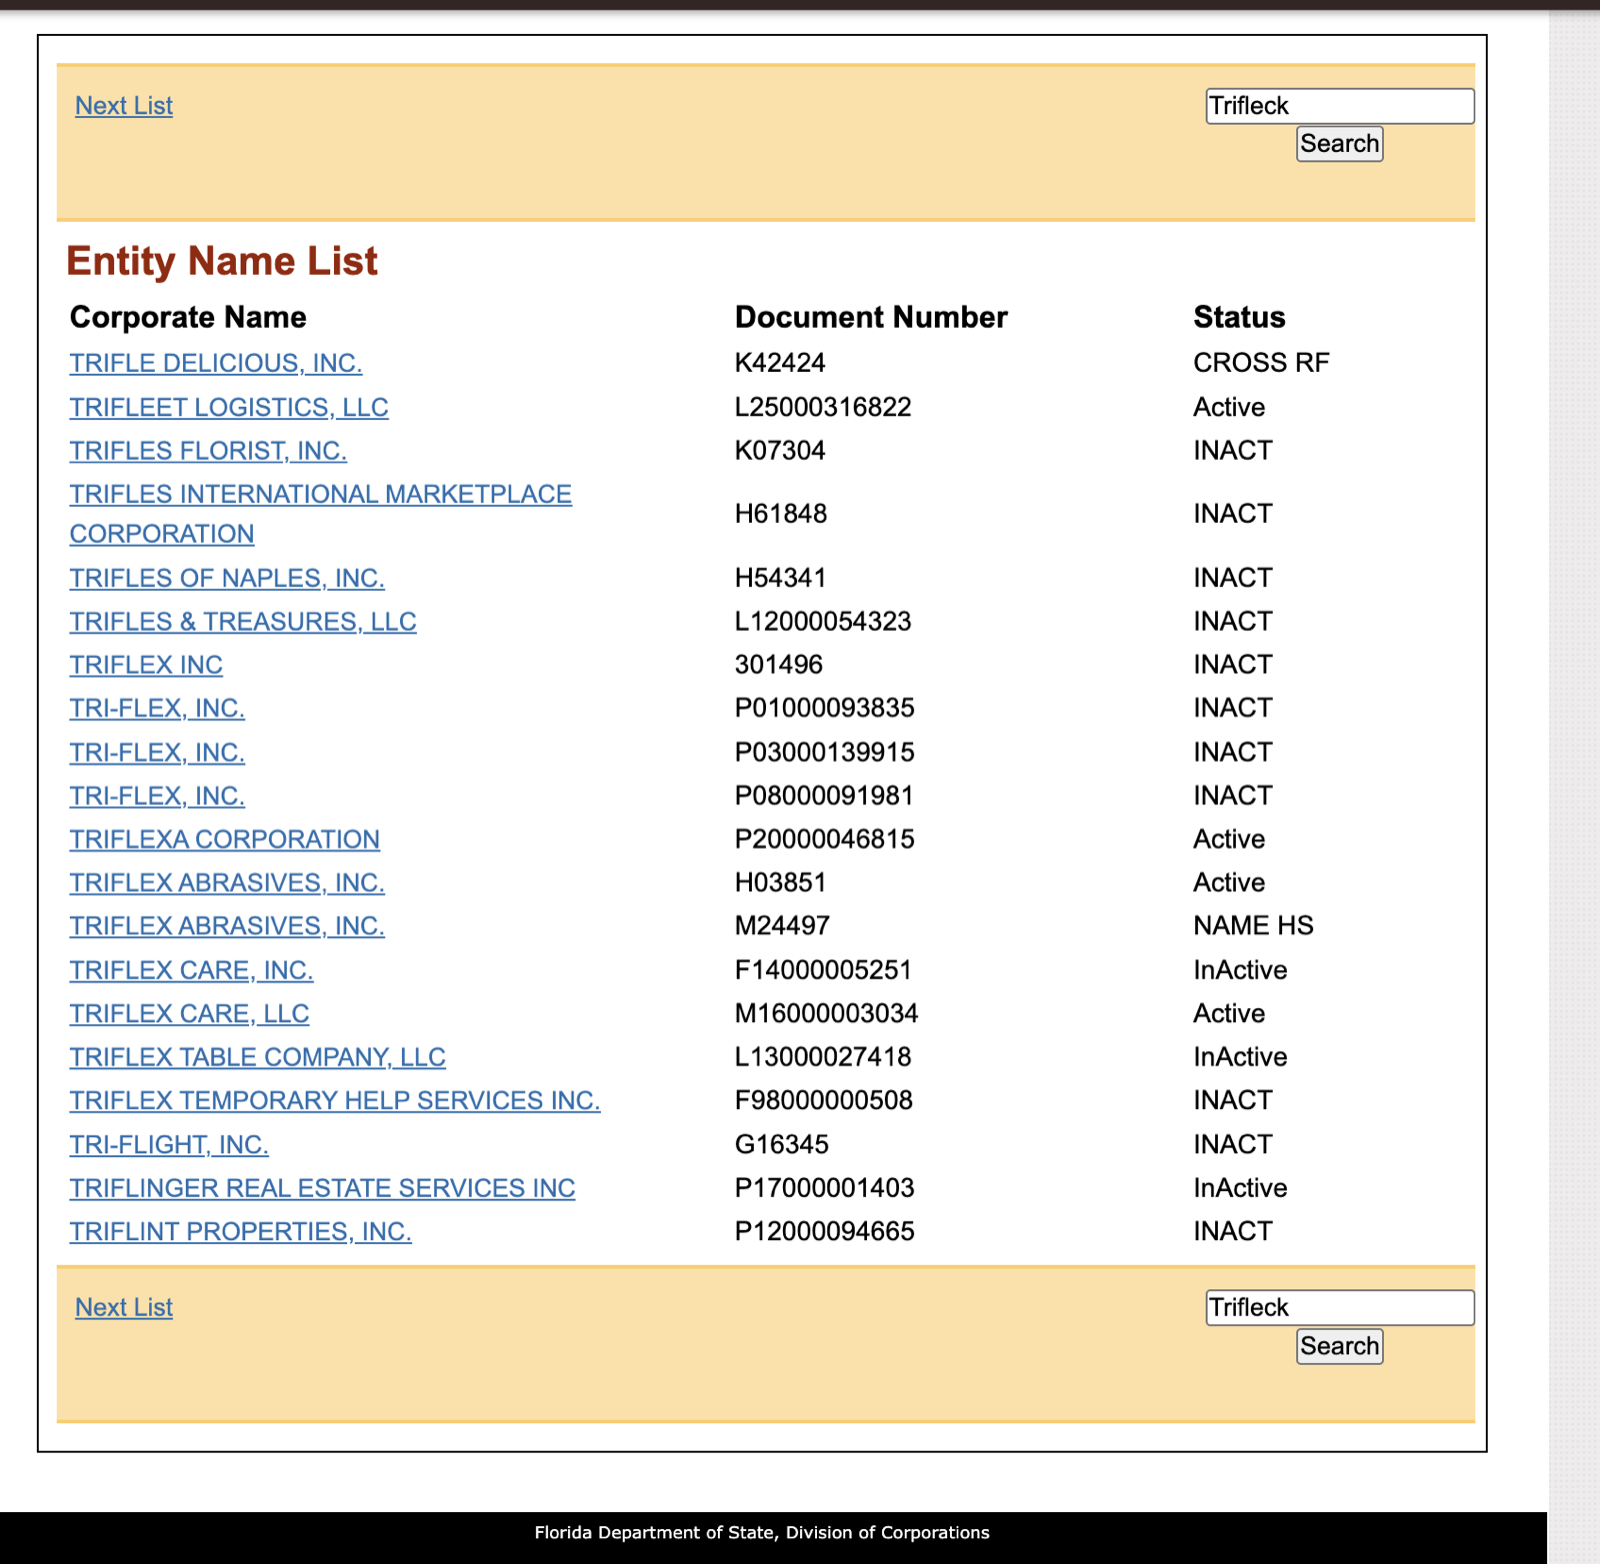Open TRI-FLEX, INC. with document P08000091981
This screenshot has width=1600, height=1564.
(157, 796)
